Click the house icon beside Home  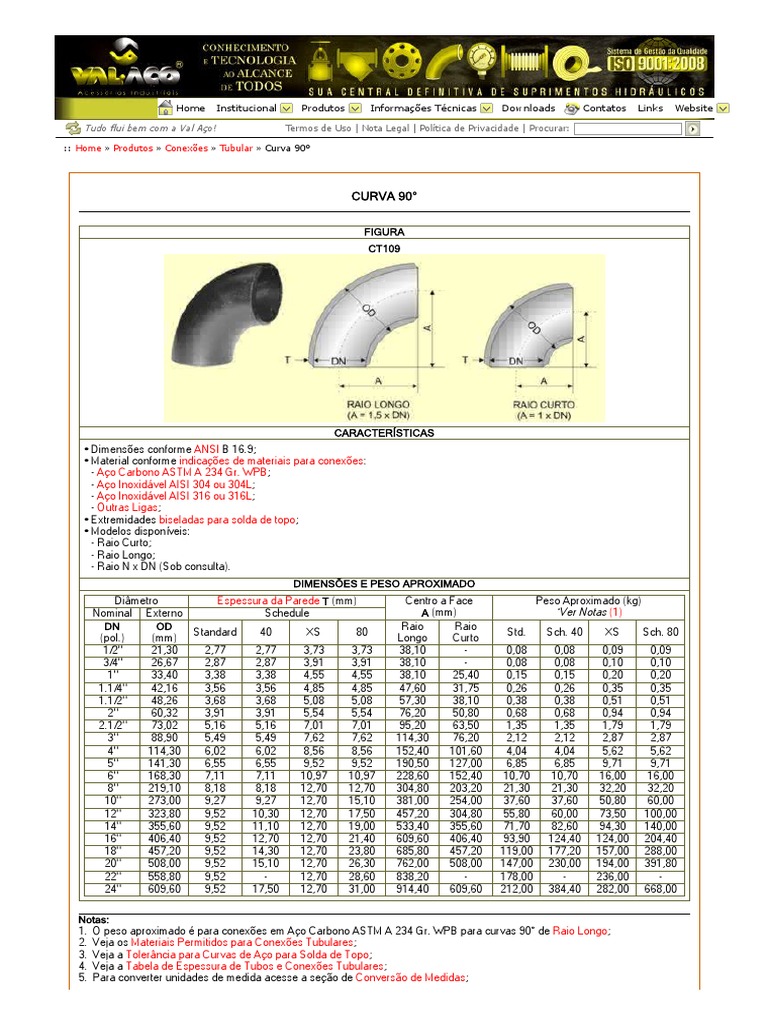[165, 108]
